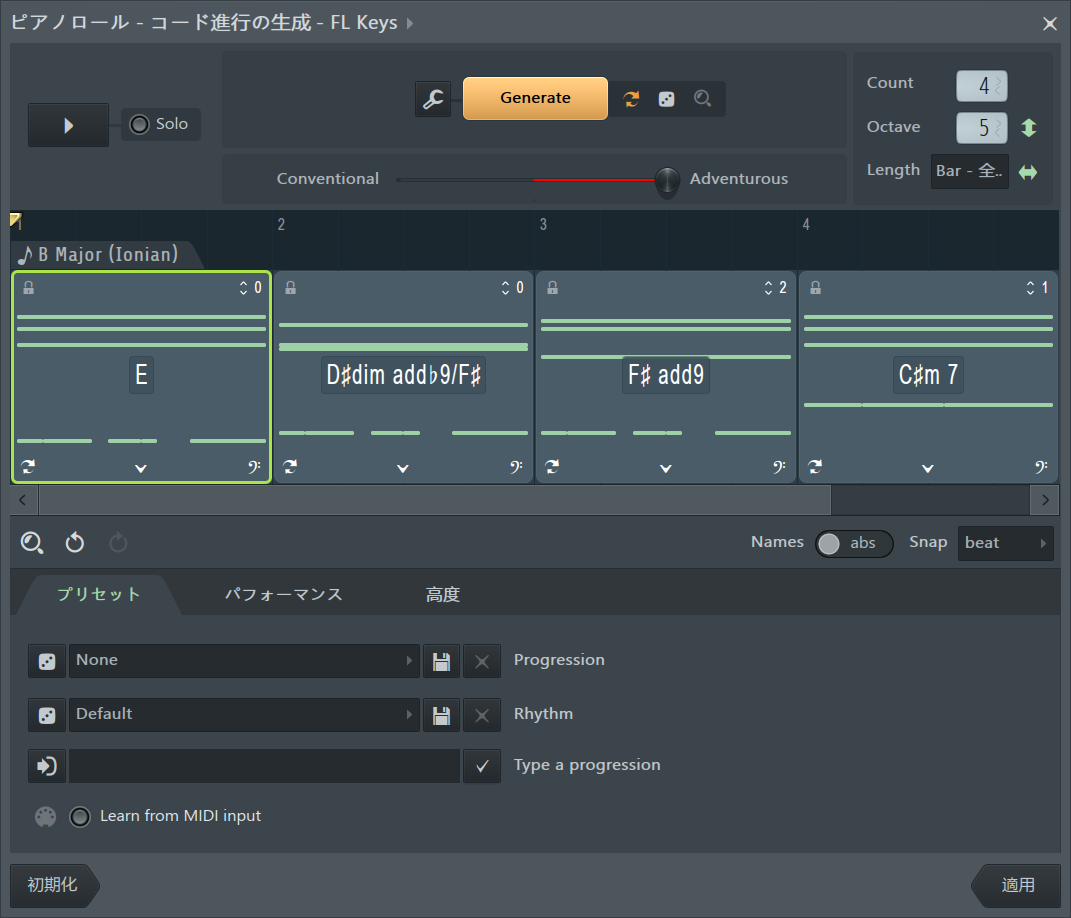Click the orange loop arrows icon near Generate
The height and width of the screenshot is (918, 1071).
click(631, 99)
